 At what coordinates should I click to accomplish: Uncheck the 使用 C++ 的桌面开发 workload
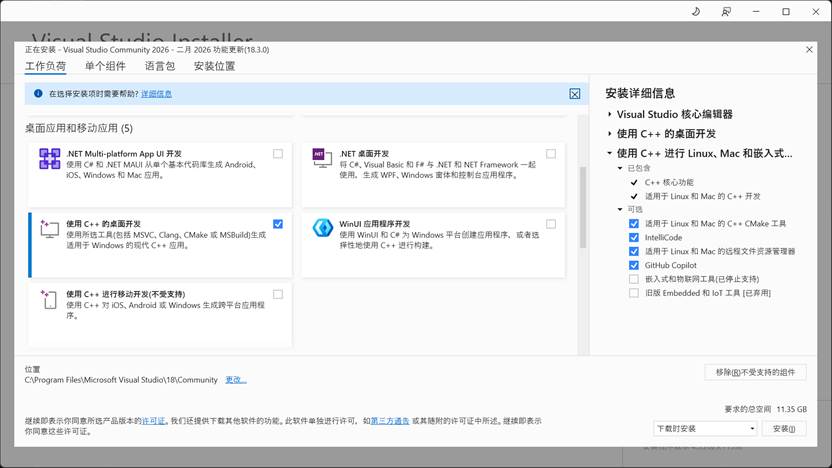[x=278, y=224]
